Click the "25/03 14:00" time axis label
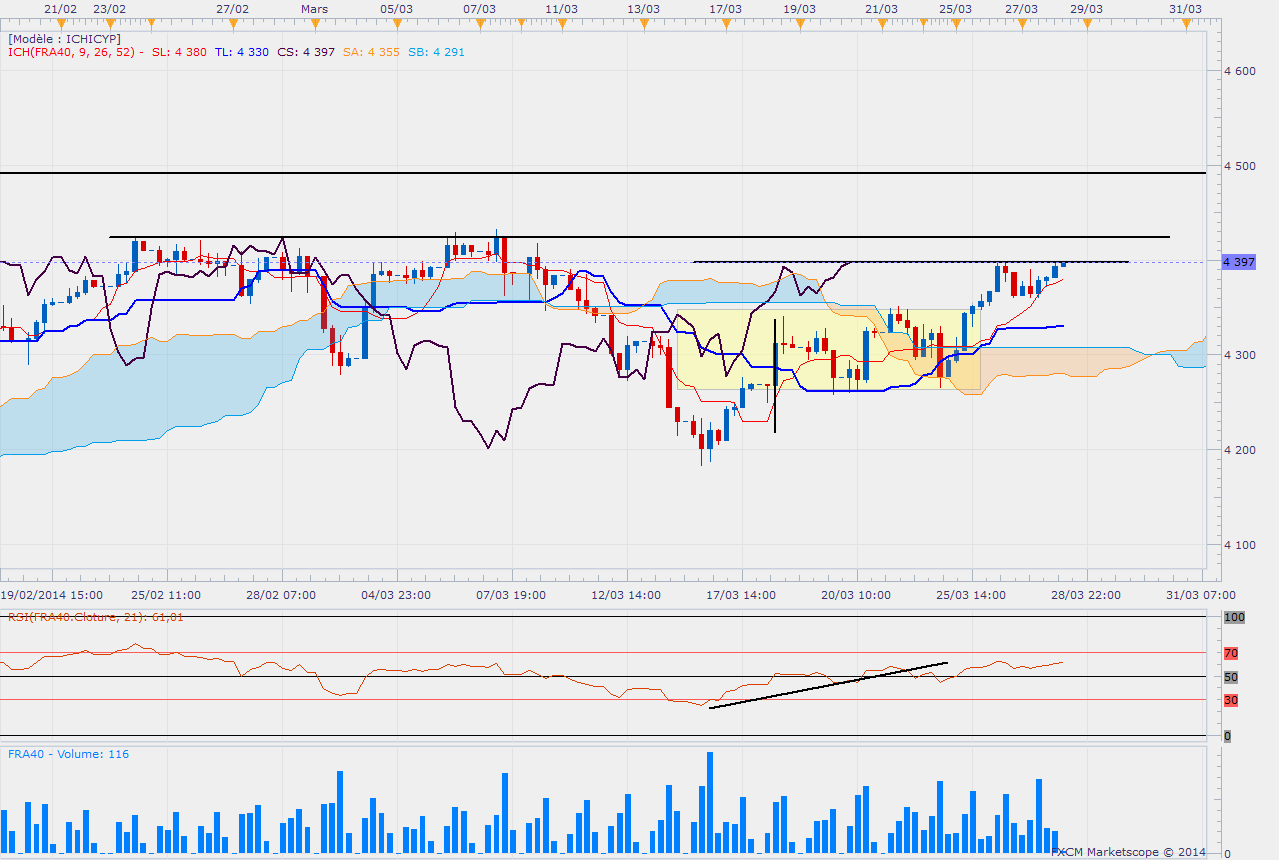 pos(971,595)
